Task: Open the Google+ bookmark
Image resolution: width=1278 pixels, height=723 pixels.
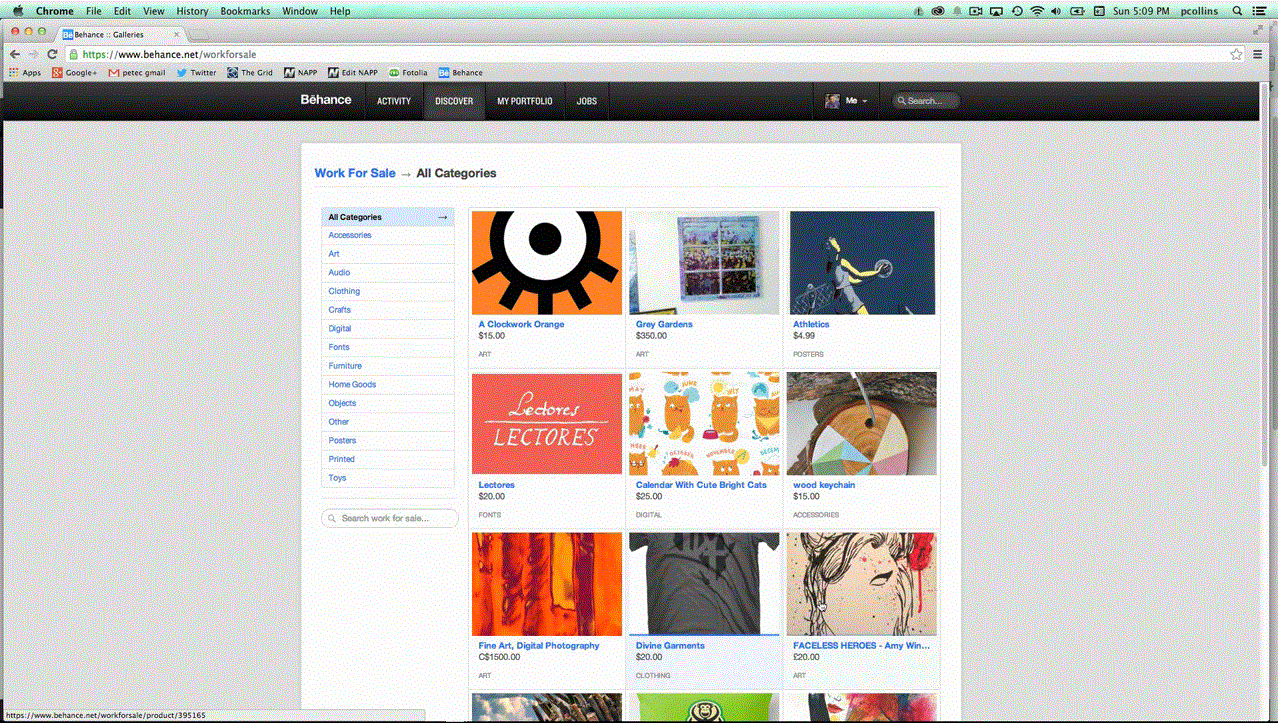Action: [75, 72]
